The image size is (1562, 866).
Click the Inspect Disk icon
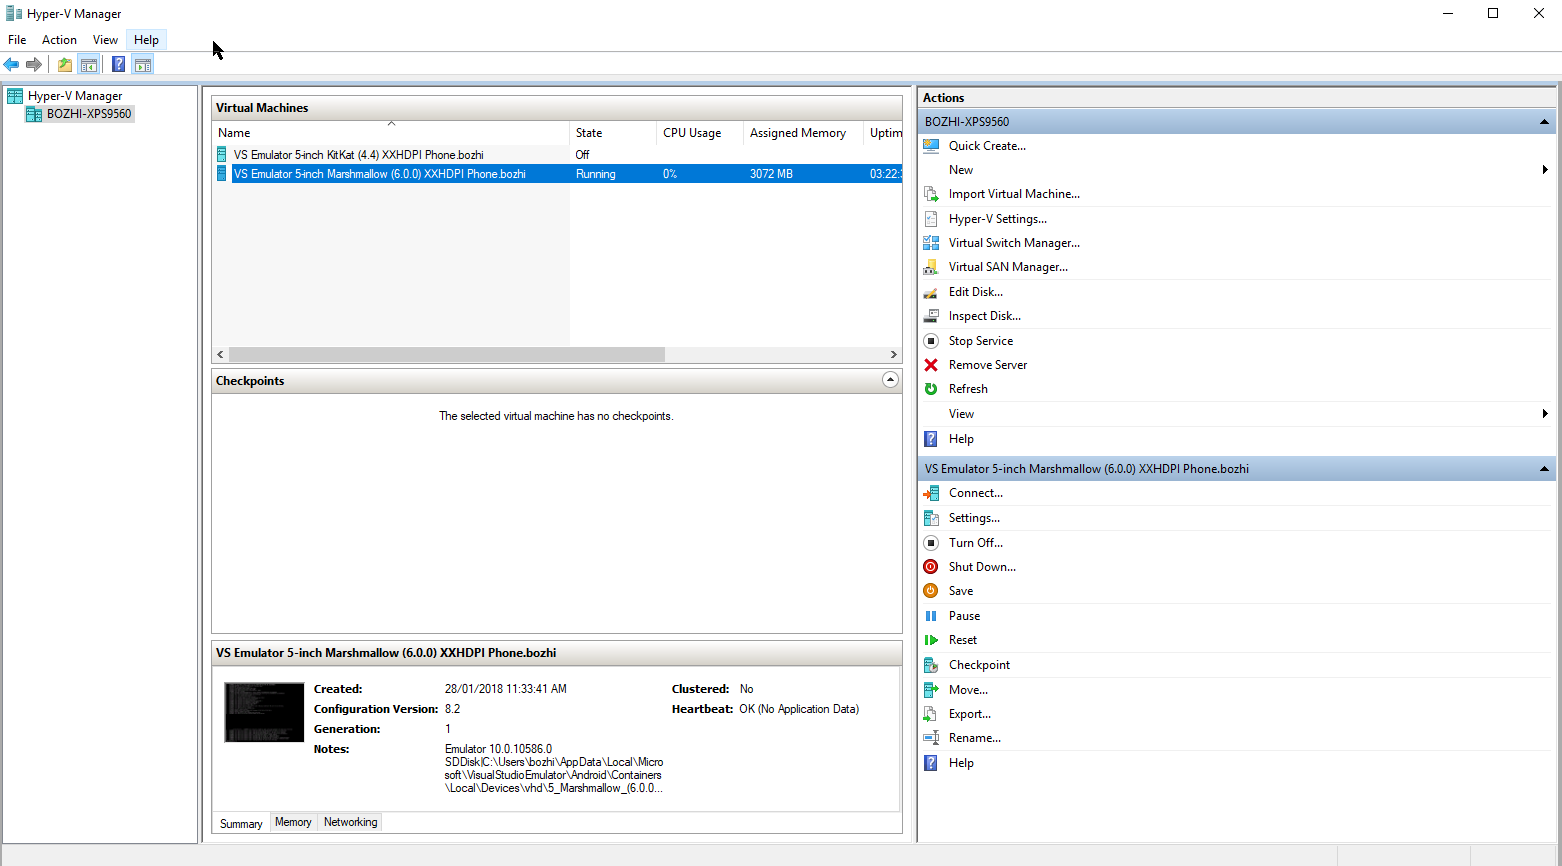point(931,316)
